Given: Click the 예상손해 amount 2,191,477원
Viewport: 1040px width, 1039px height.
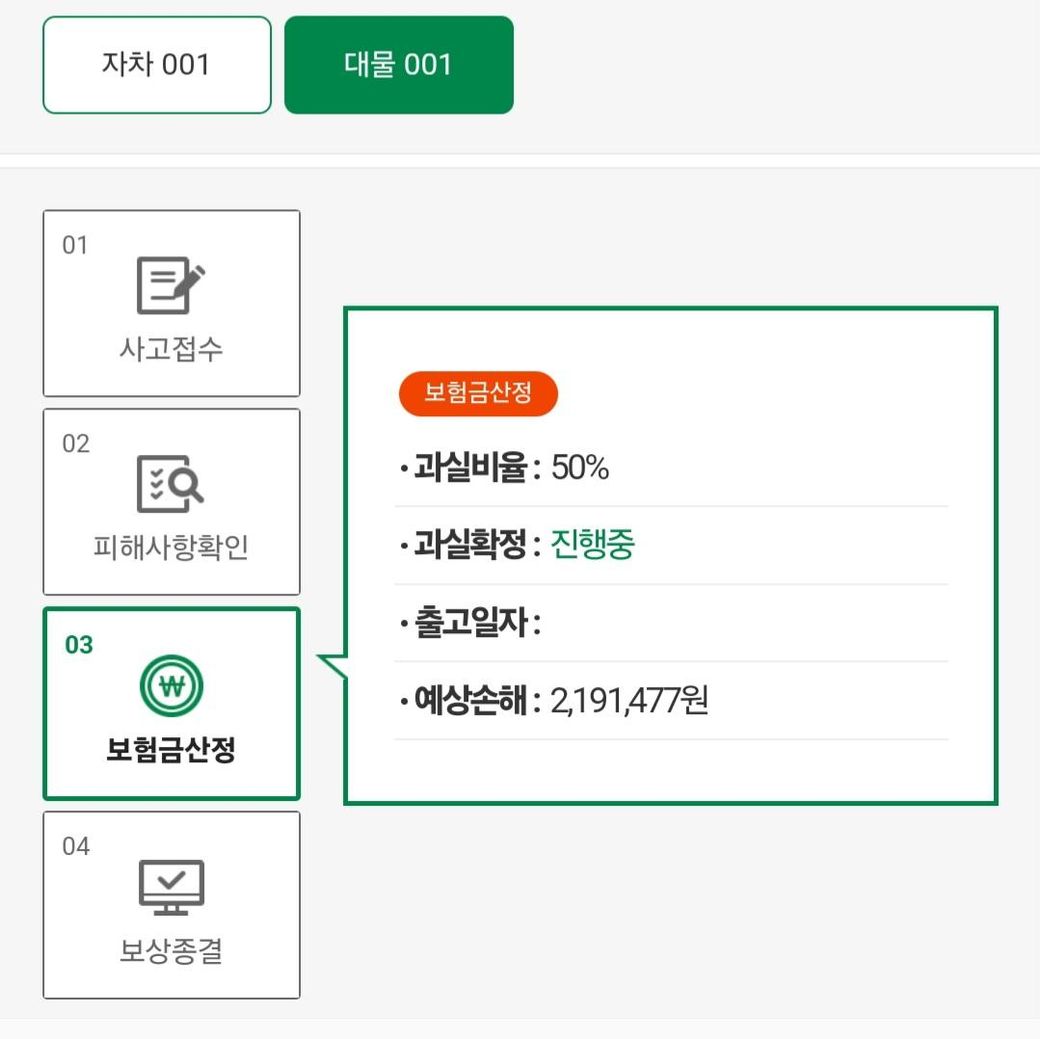Looking at the screenshot, I should [630, 700].
